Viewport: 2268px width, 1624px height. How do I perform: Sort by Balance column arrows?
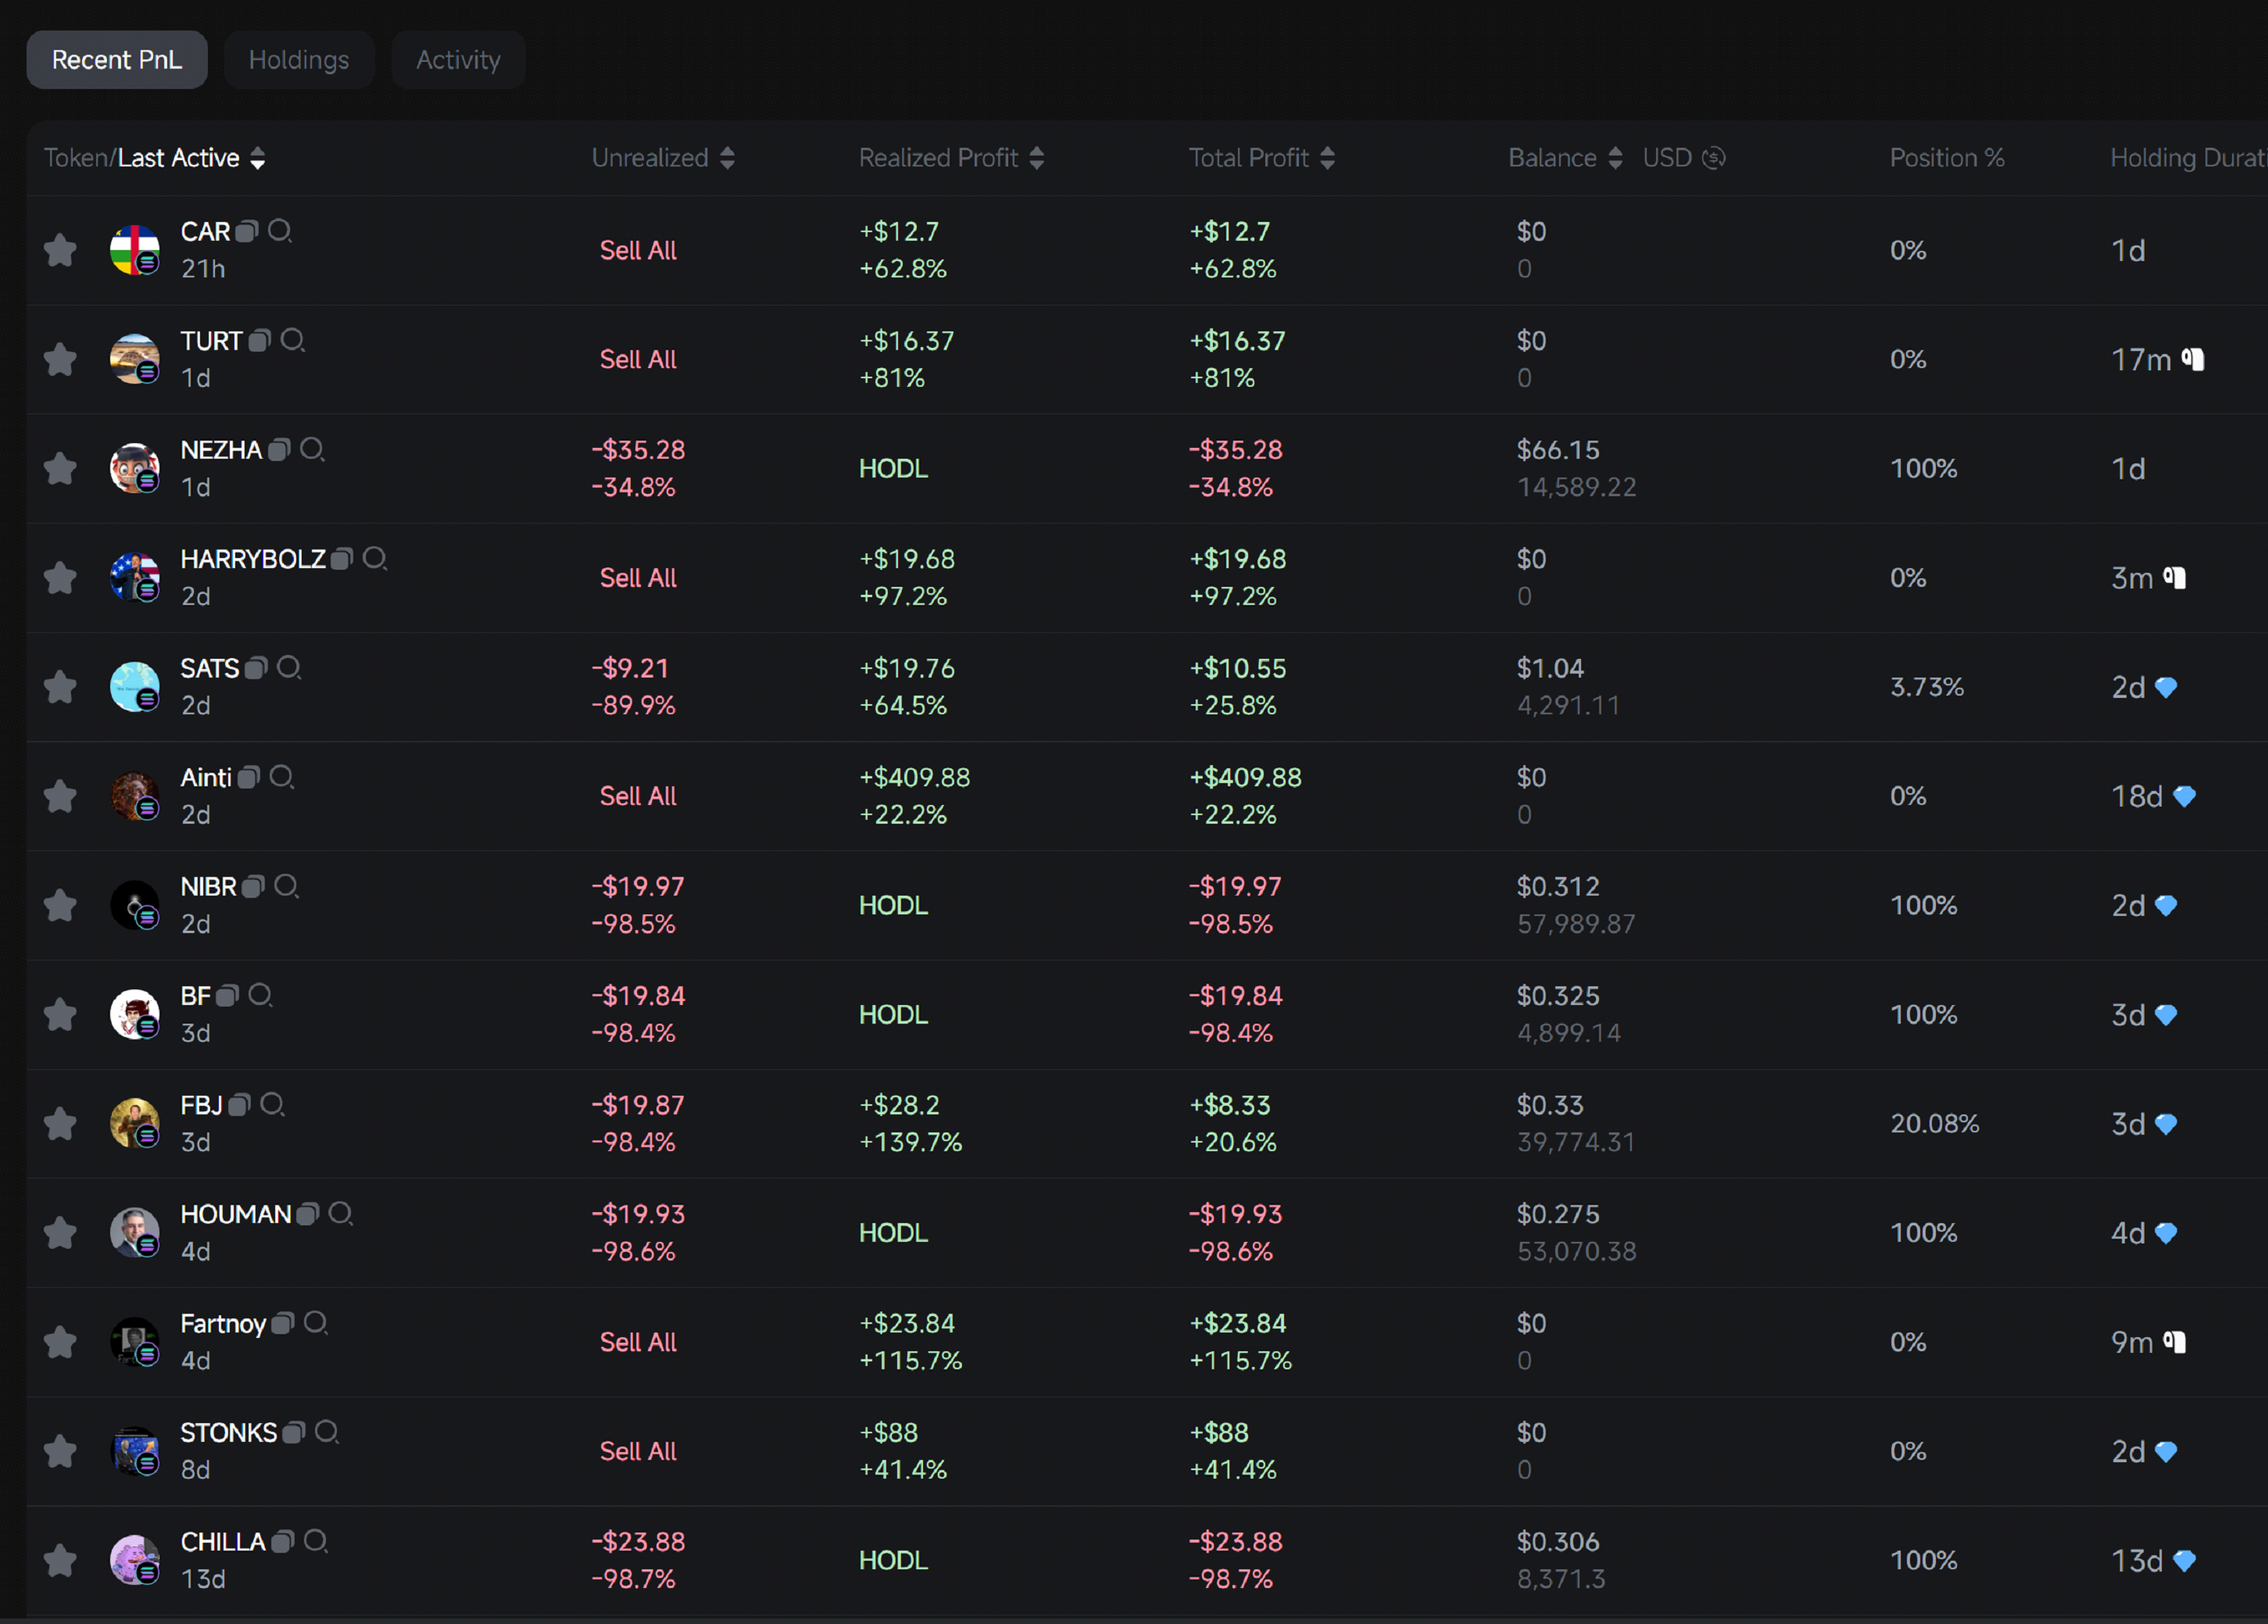coord(1615,158)
